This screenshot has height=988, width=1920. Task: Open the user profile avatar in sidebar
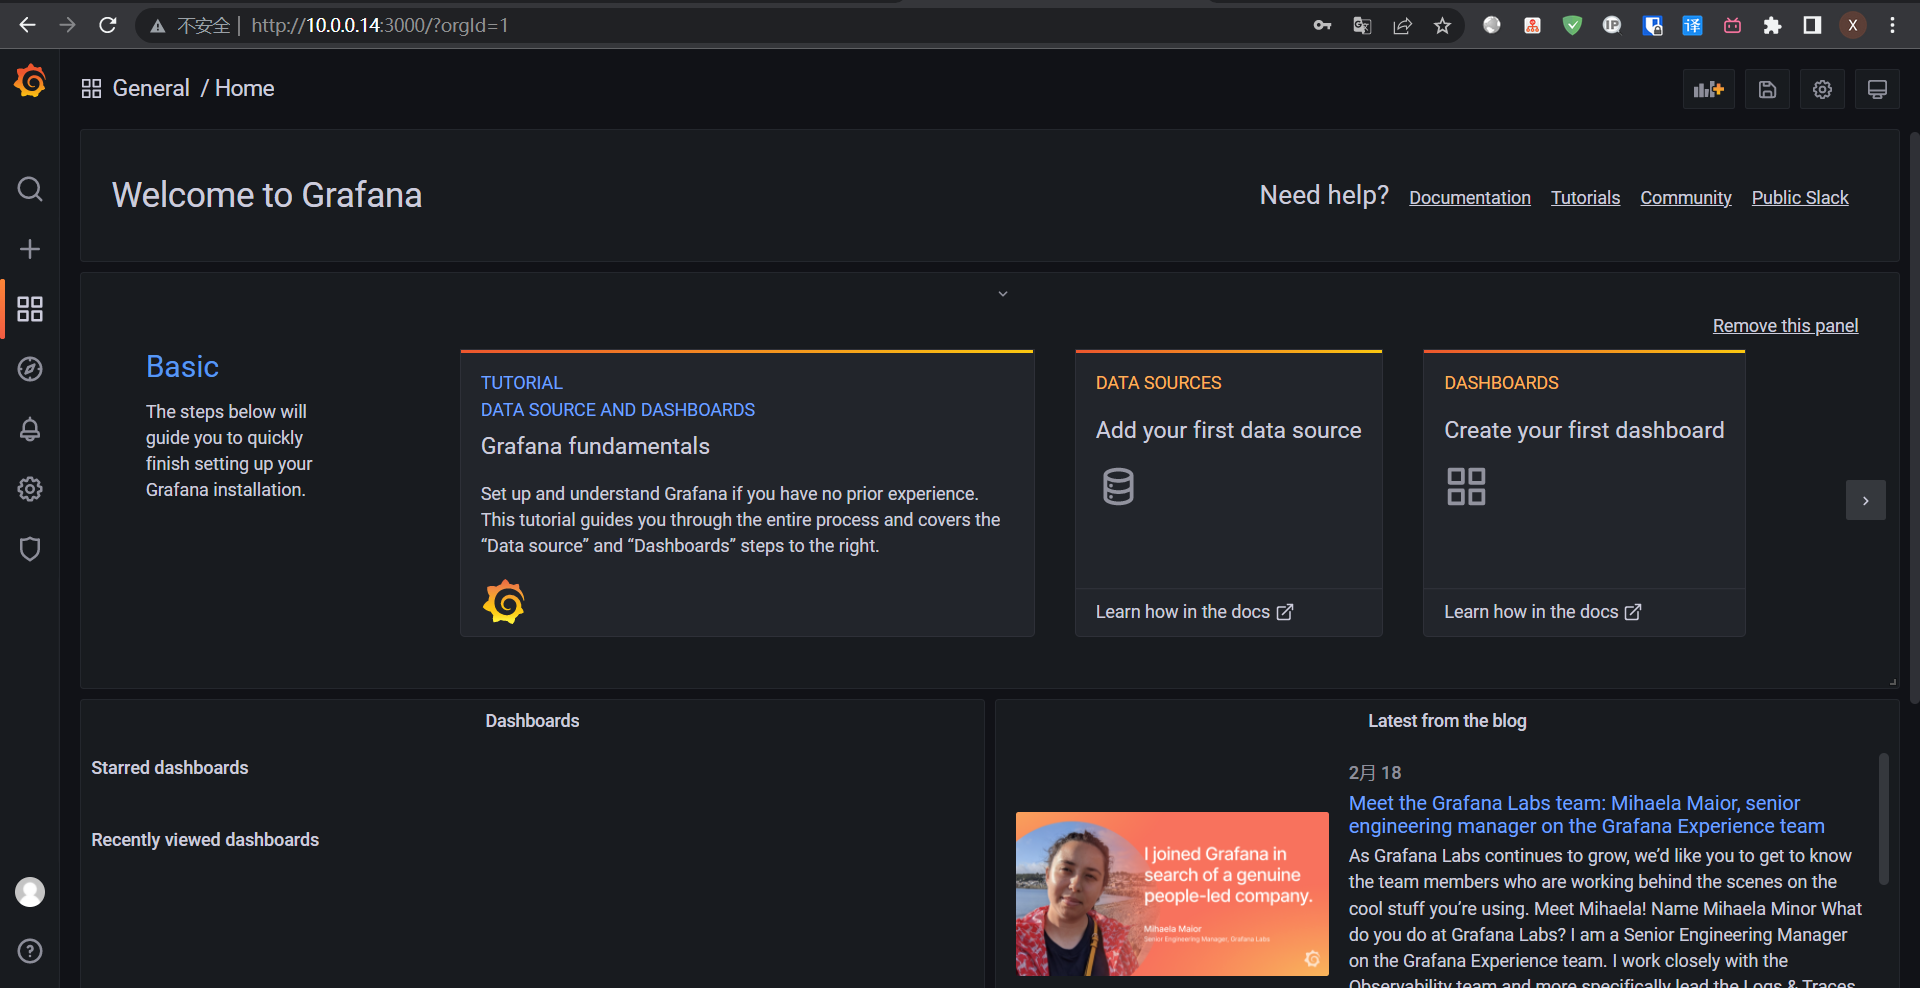pyautogui.click(x=30, y=892)
